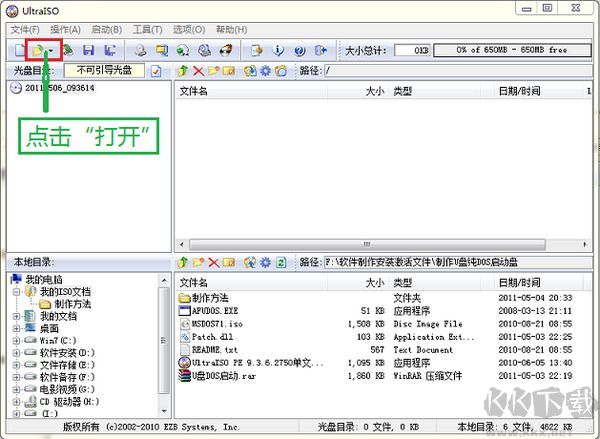Click the Rename icon in disc pane toolbar
This screenshot has height=439, width=600.
[x=229, y=71]
